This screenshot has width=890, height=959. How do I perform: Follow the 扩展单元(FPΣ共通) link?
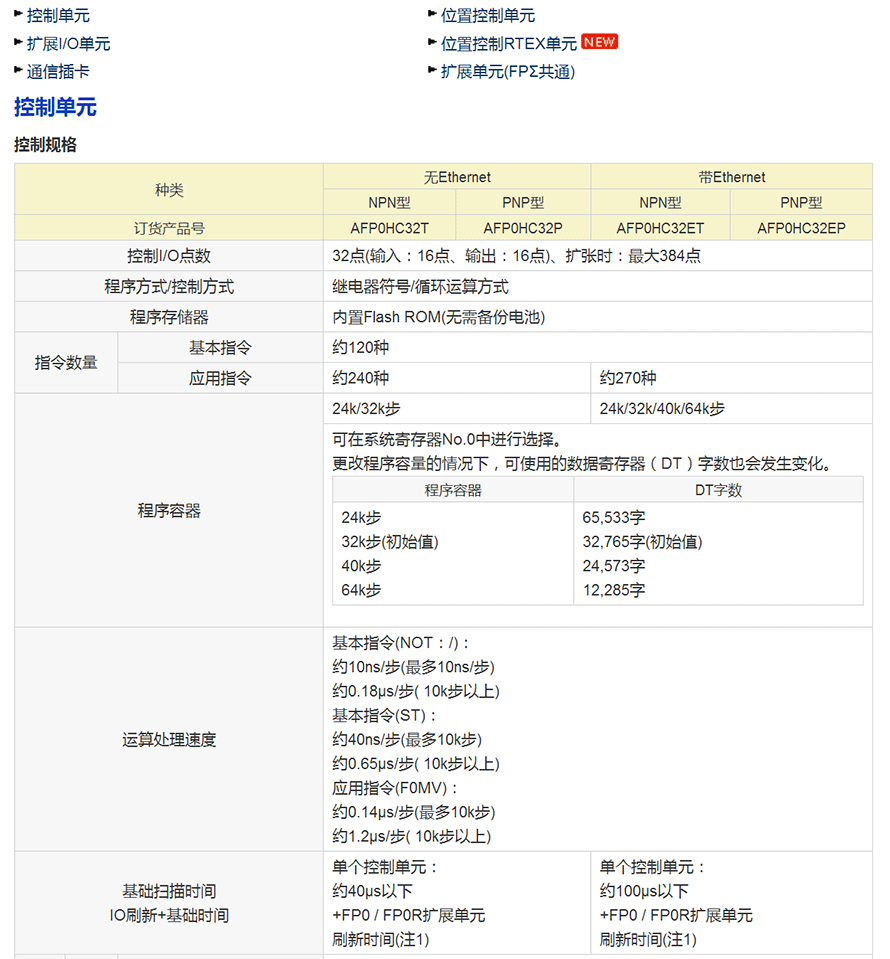click(508, 72)
